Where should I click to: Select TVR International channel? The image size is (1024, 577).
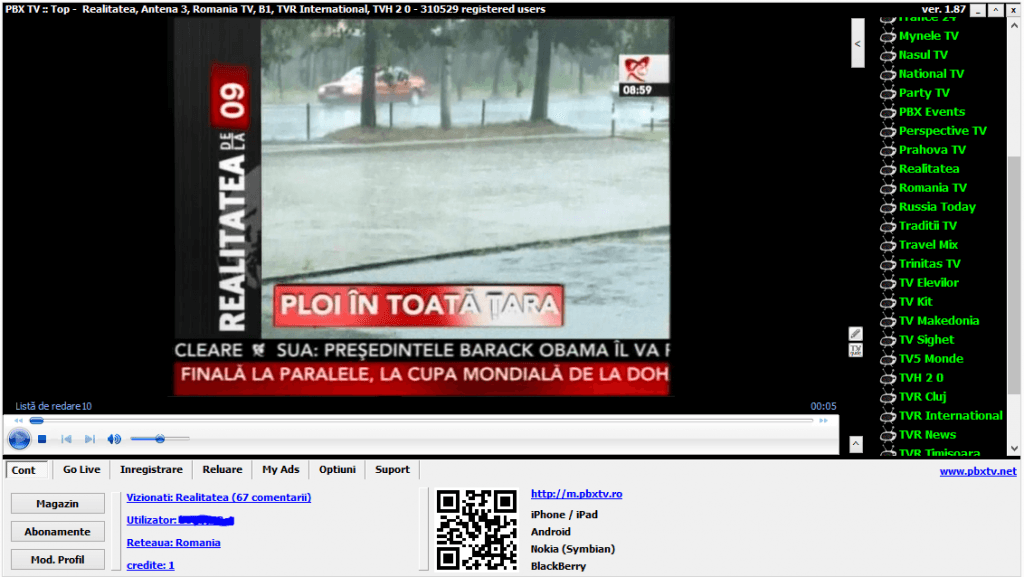pyautogui.click(x=950, y=415)
